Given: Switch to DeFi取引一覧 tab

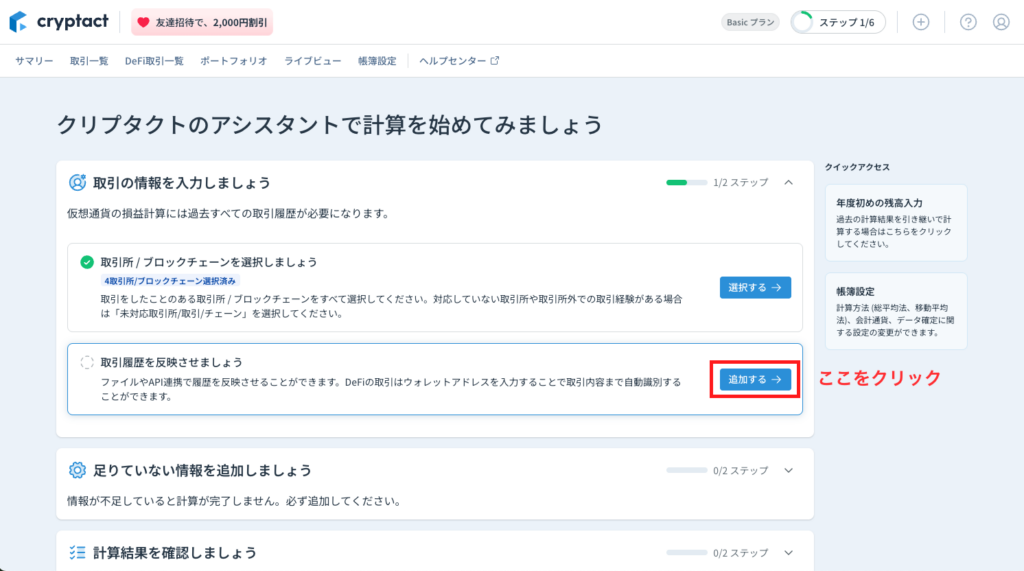Looking at the screenshot, I should [x=154, y=61].
